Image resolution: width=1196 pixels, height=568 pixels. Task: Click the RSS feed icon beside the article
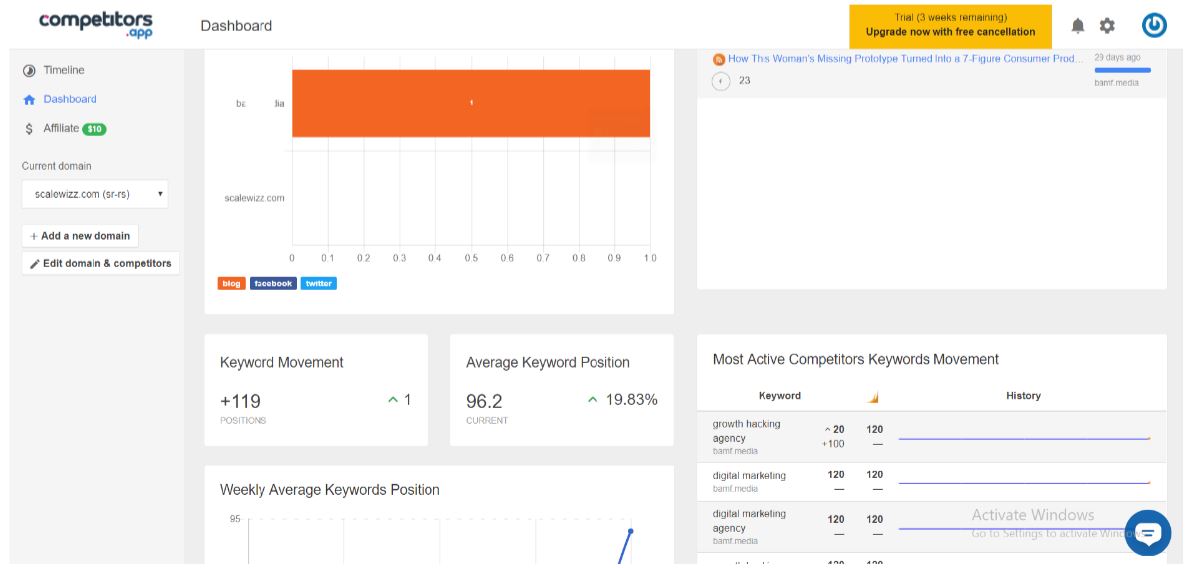pos(719,59)
